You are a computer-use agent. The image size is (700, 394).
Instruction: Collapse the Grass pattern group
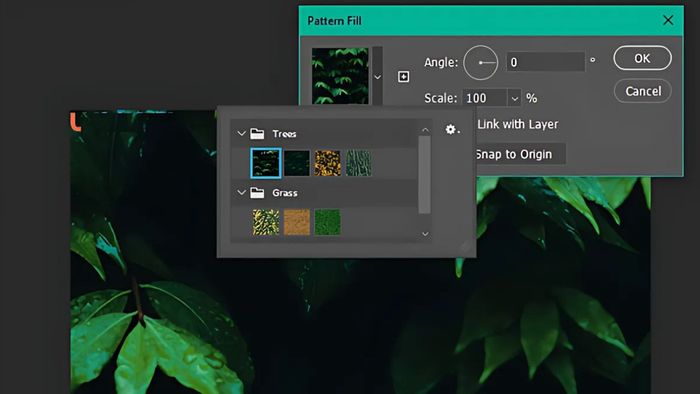tap(242, 193)
